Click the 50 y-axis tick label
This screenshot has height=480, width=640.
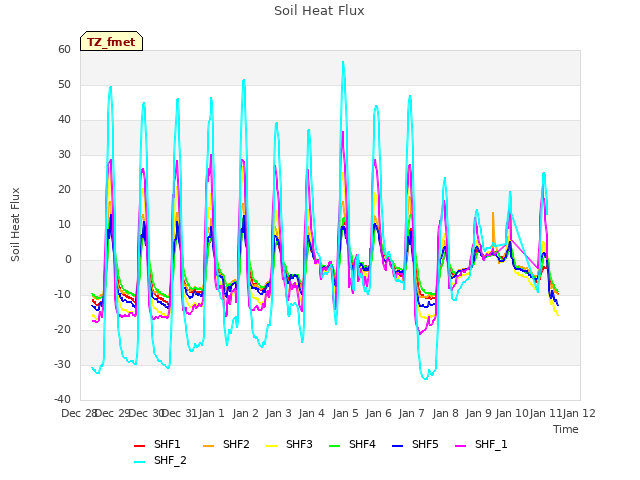point(64,84)
